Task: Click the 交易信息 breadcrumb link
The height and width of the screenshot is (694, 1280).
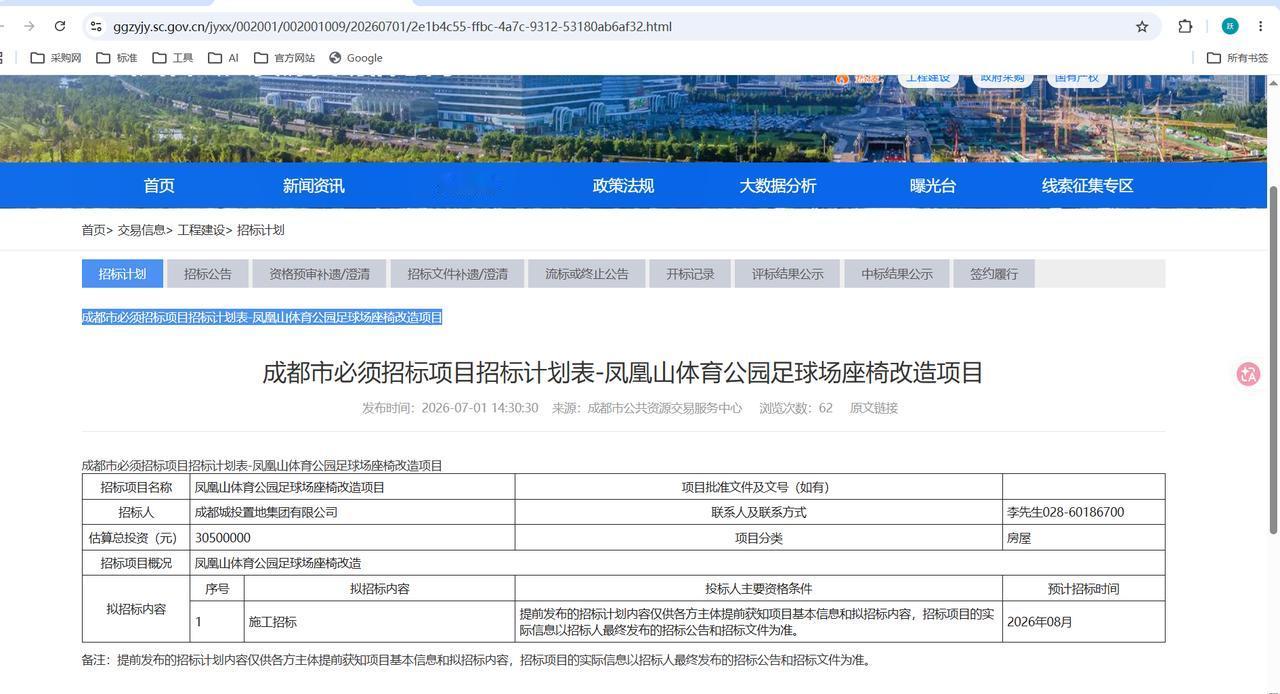Action: pyautogui.click(x=141, y=230)
